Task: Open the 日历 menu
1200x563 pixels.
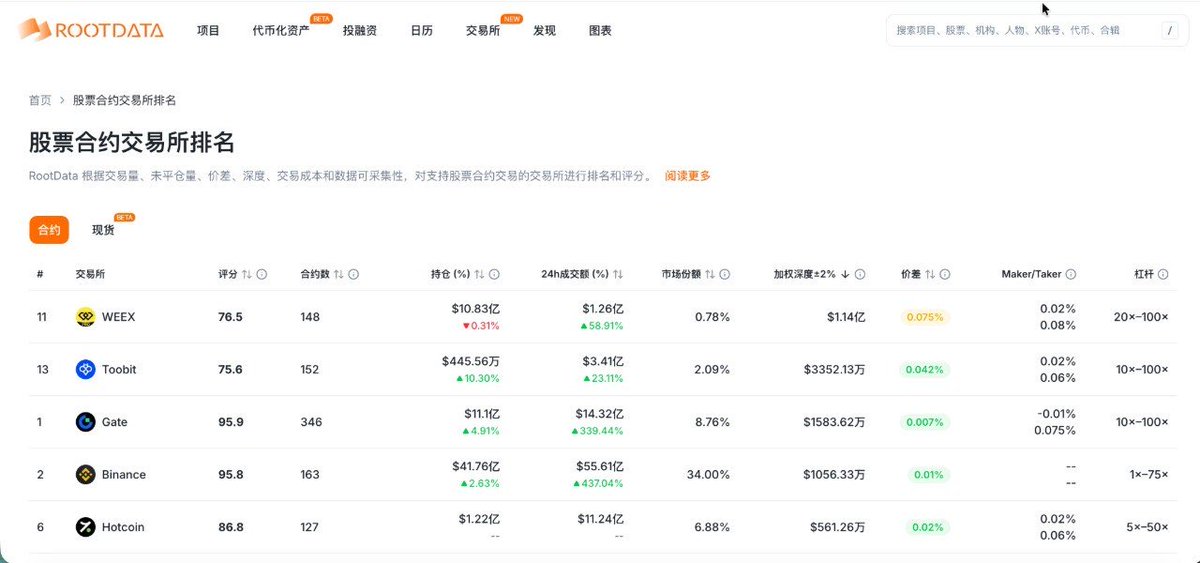Action: coord(422,30)
